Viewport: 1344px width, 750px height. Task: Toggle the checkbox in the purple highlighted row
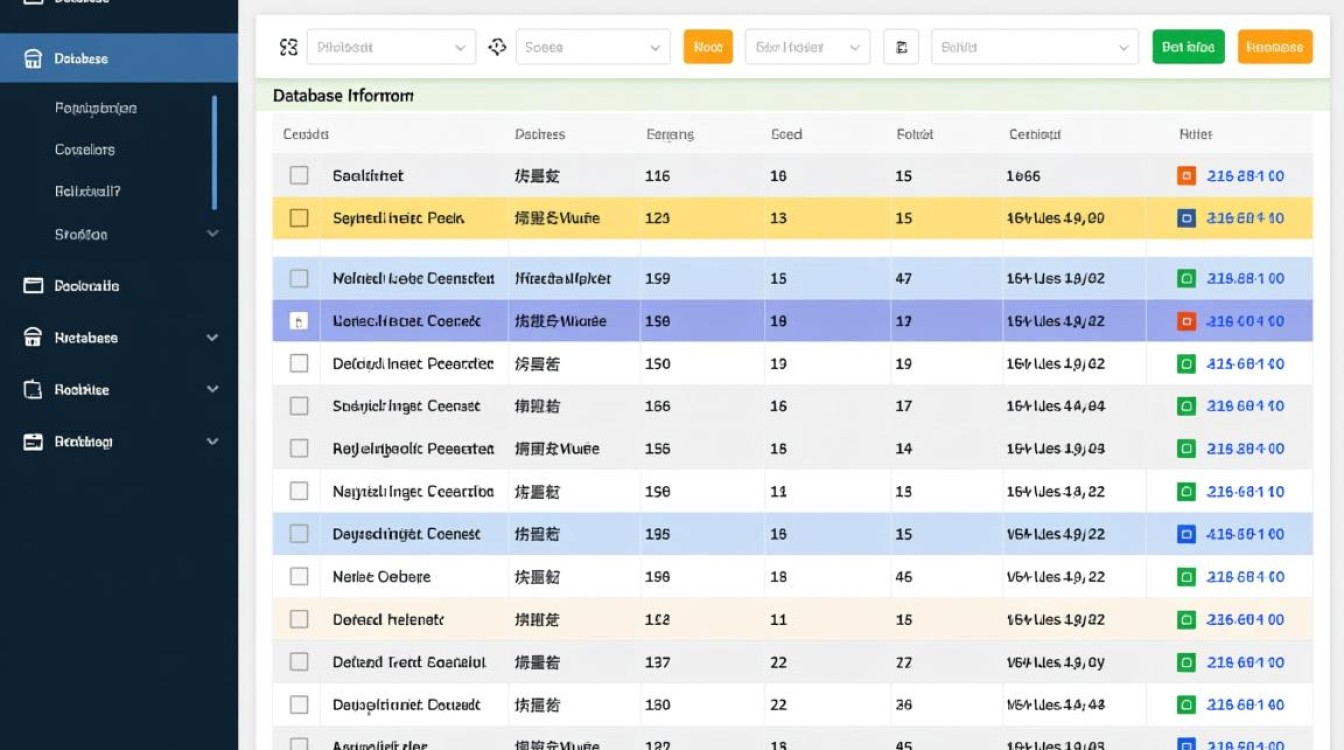click(299, 322)
